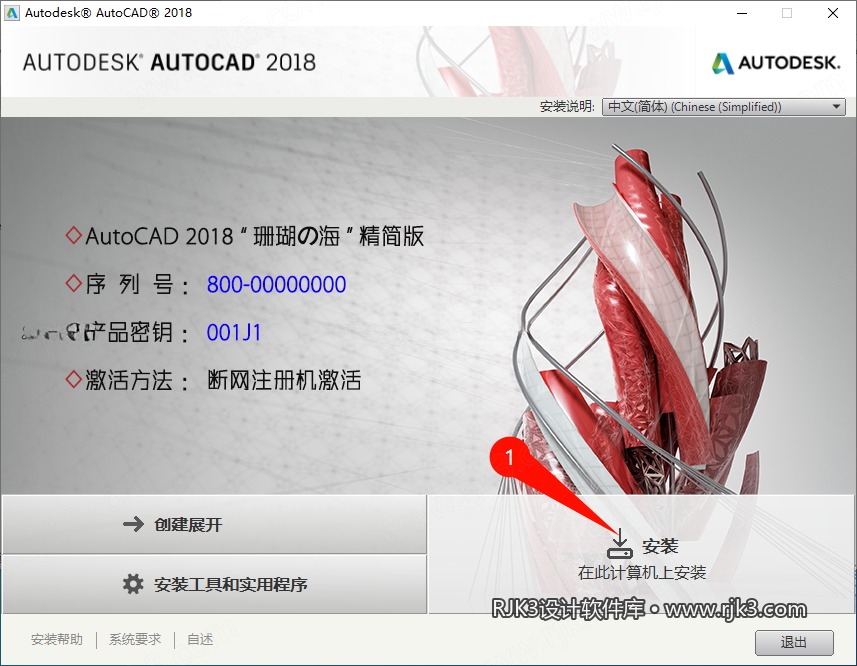This screenshot has width=857, height=666.
Task: Click the gear icon beside 安装工具和实用程序
Action: (x=133, y=584)
